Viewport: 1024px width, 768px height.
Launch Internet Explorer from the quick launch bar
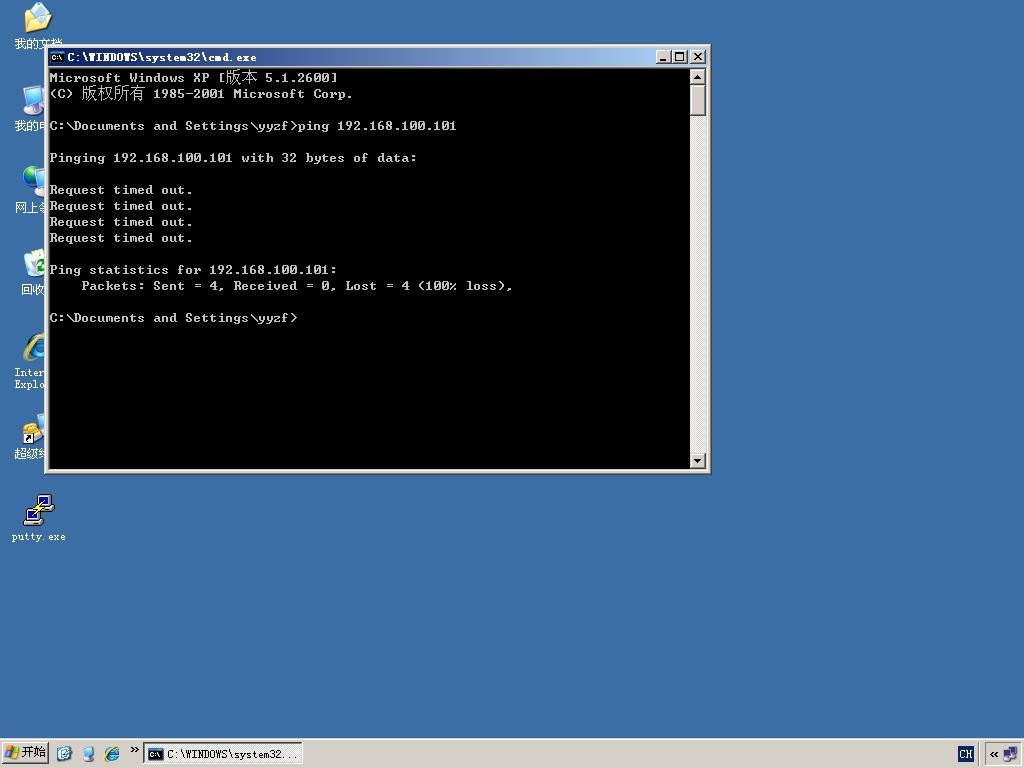click(x=112, y=754)
